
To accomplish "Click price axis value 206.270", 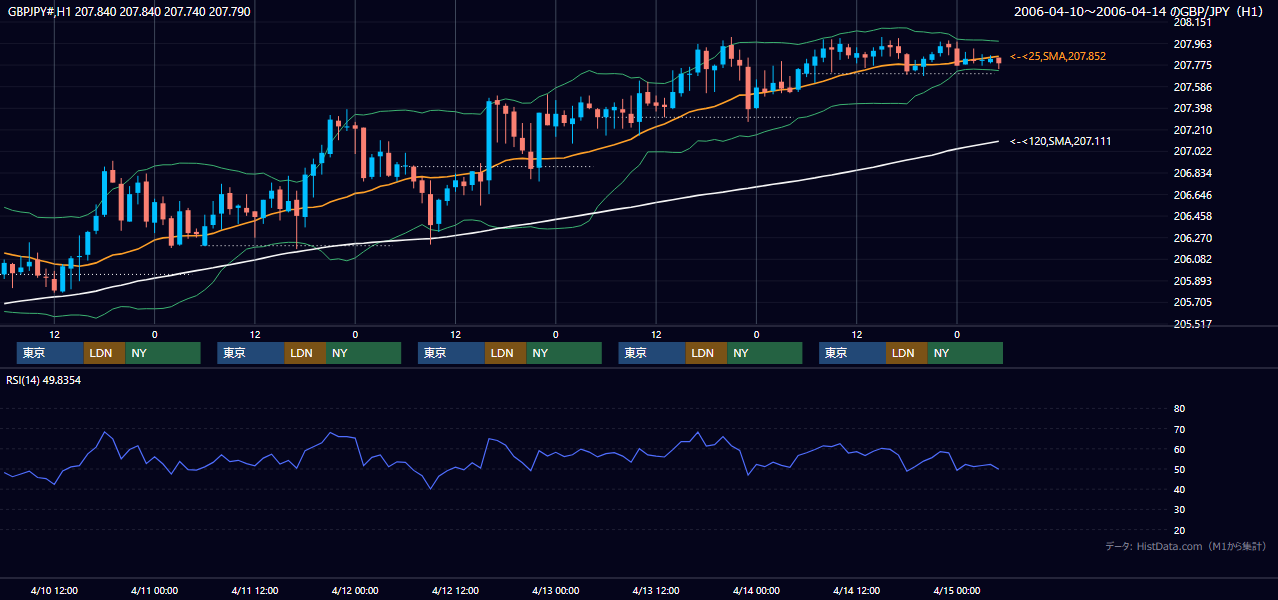I will 1192,238.
